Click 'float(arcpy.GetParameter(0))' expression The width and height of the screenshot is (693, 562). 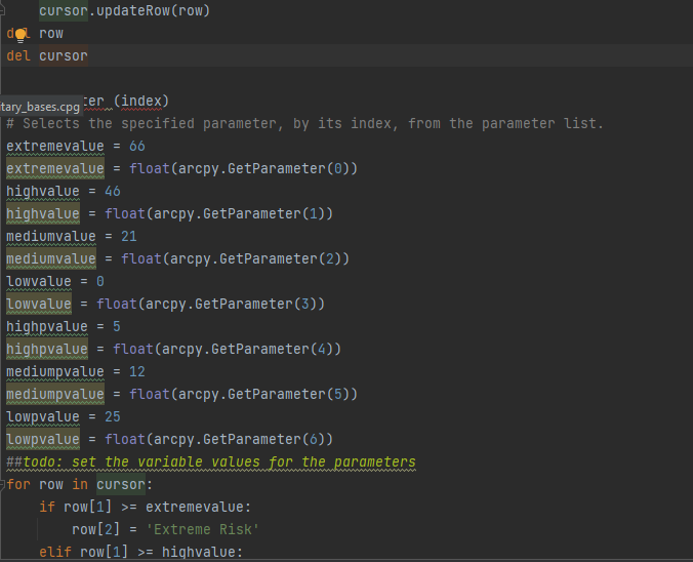click(243, 168)
